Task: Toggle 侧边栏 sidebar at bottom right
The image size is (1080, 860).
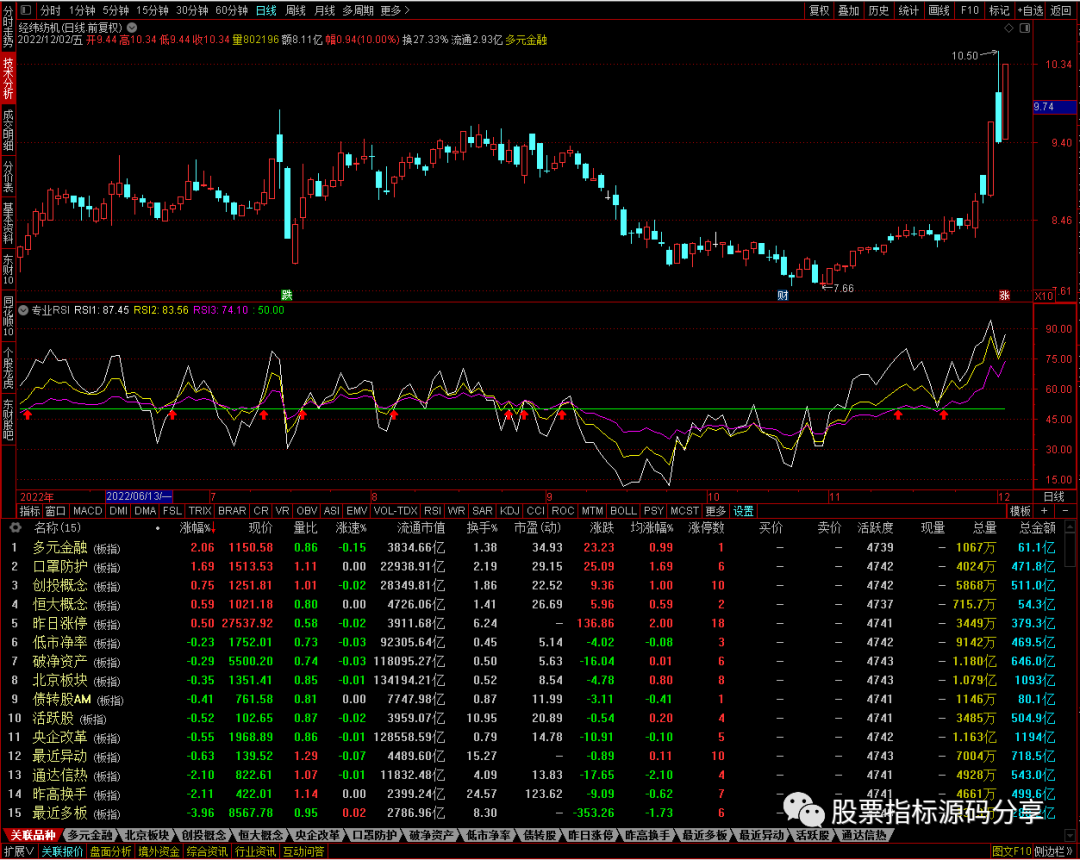Action: tap(1054, 852)
